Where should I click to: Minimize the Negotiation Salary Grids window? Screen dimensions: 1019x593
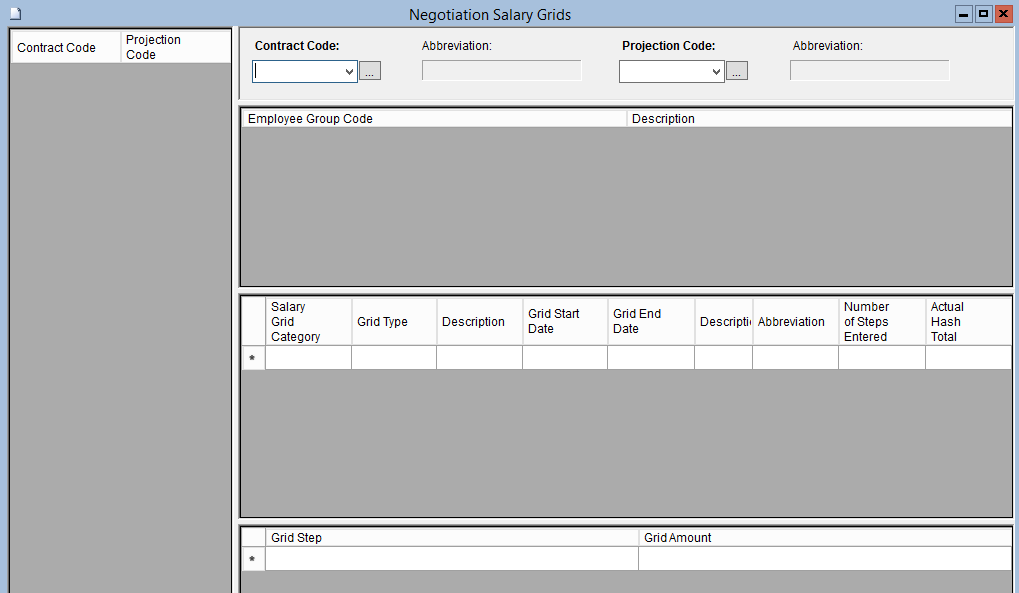pyautogui.click(x=963, y=14)
